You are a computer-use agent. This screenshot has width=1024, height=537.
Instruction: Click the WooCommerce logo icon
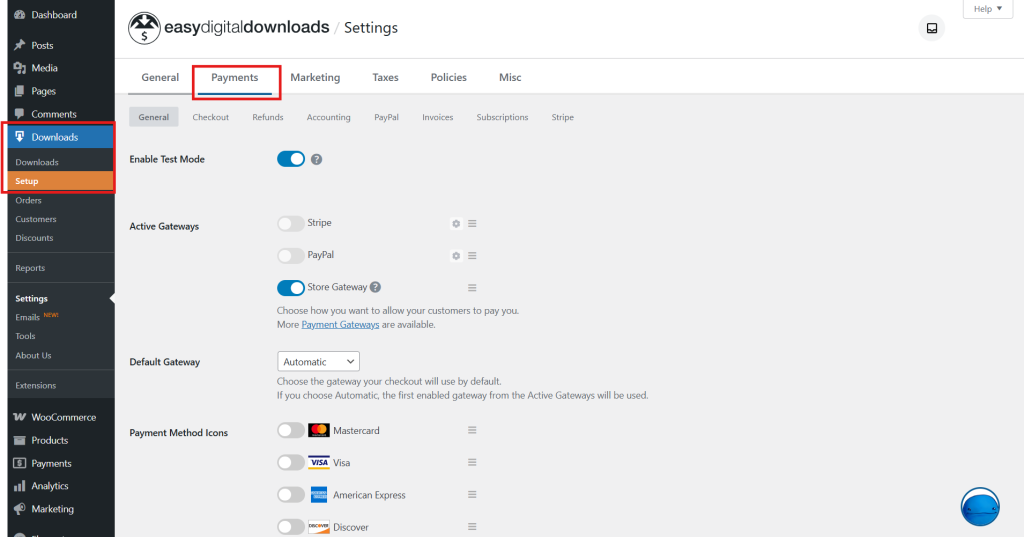tap(20, 417)
